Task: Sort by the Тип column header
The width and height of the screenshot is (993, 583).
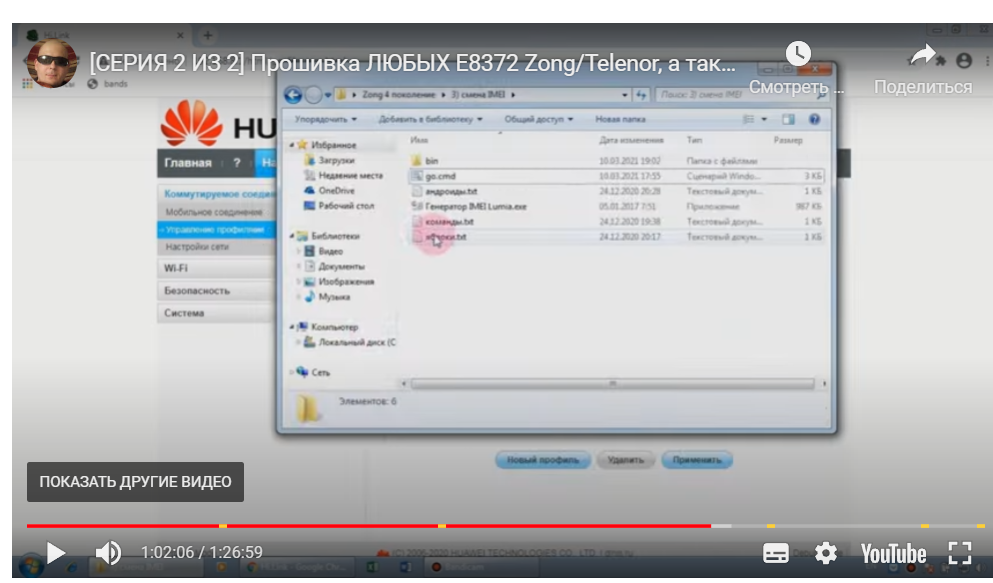Action: (694, 140)
